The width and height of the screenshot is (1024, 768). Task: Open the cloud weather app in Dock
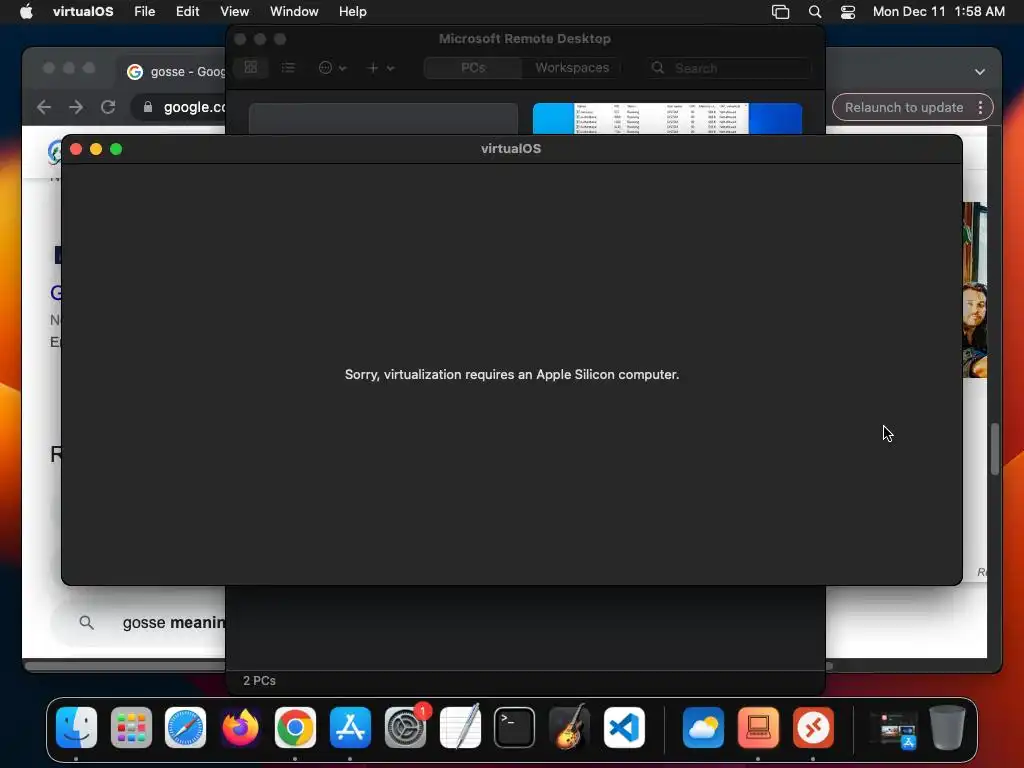pyautogui.click(x=703, y=727)
